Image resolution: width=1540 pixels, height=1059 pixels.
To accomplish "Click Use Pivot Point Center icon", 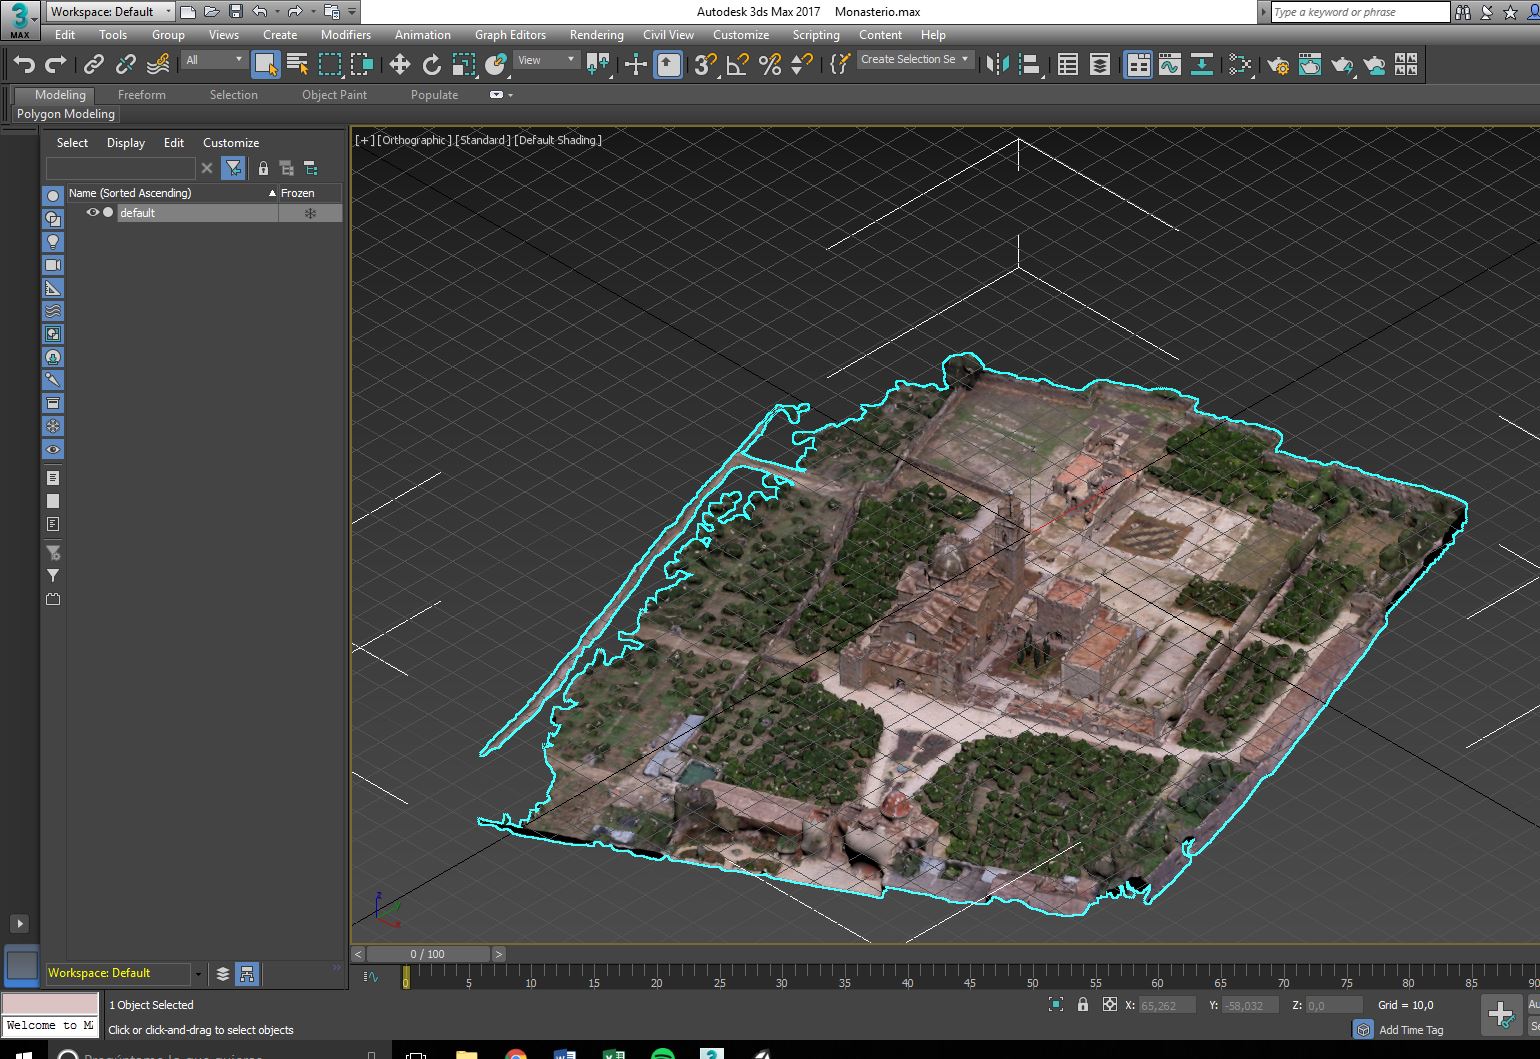I will coord(598,65).
